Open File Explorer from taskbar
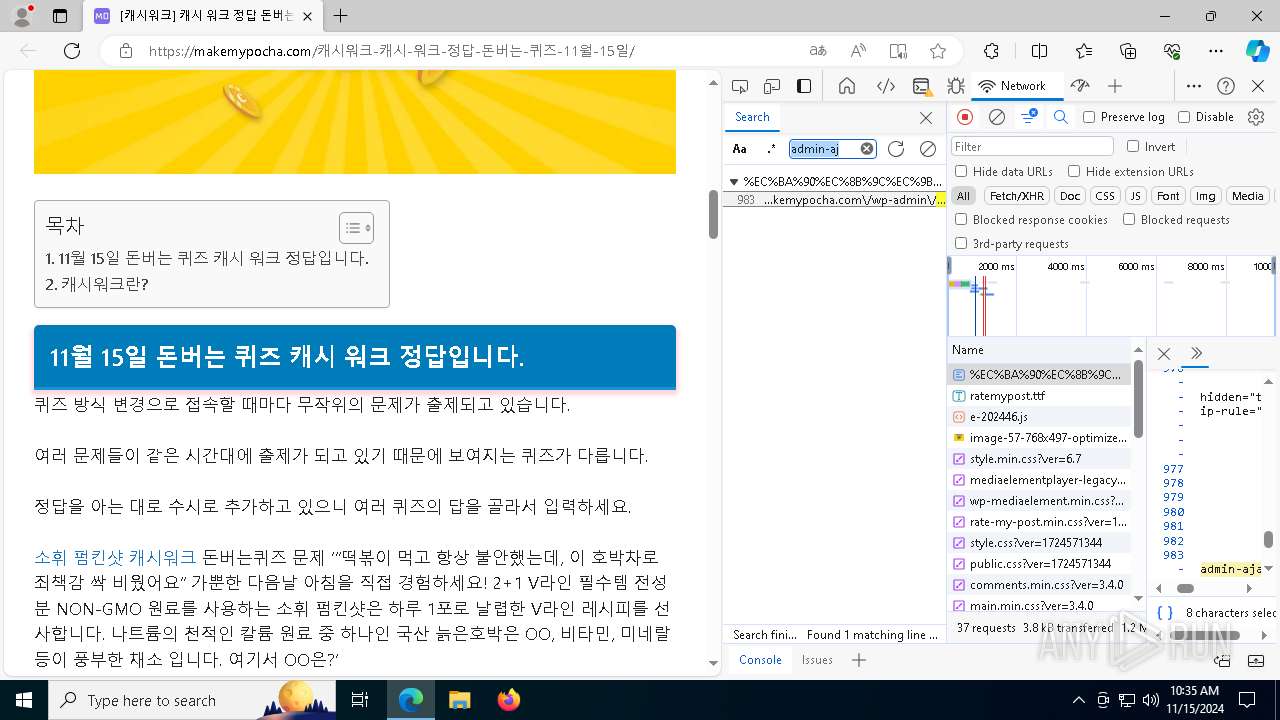The height and width of the screenshot is (720, 1280). click(x=459, y=700)
